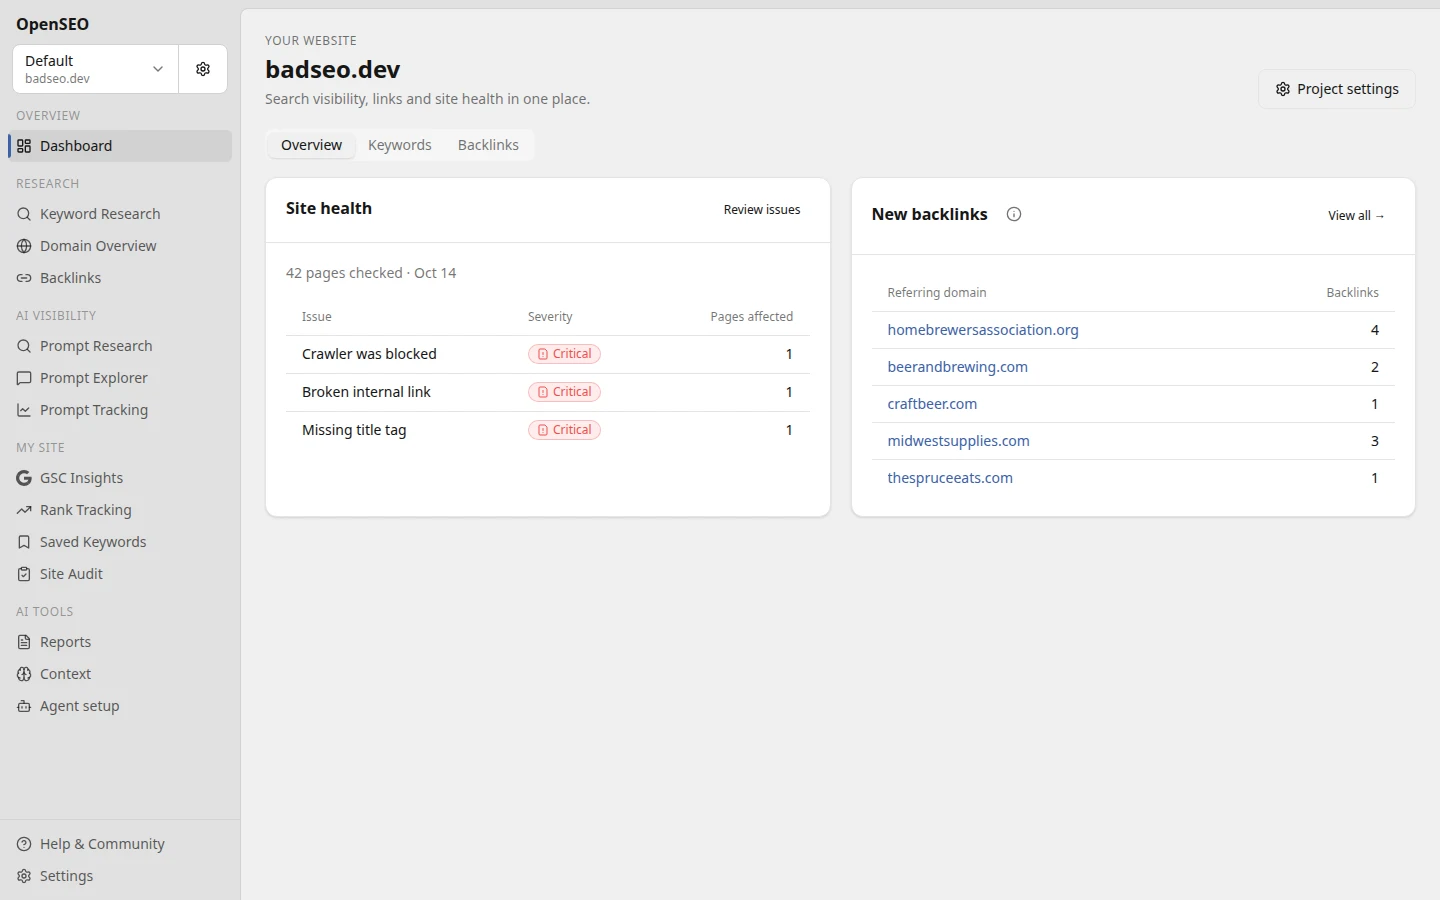Click the Help & Community question icon
The height and width of the screenshot is (900, 1440).
(24, 844)
